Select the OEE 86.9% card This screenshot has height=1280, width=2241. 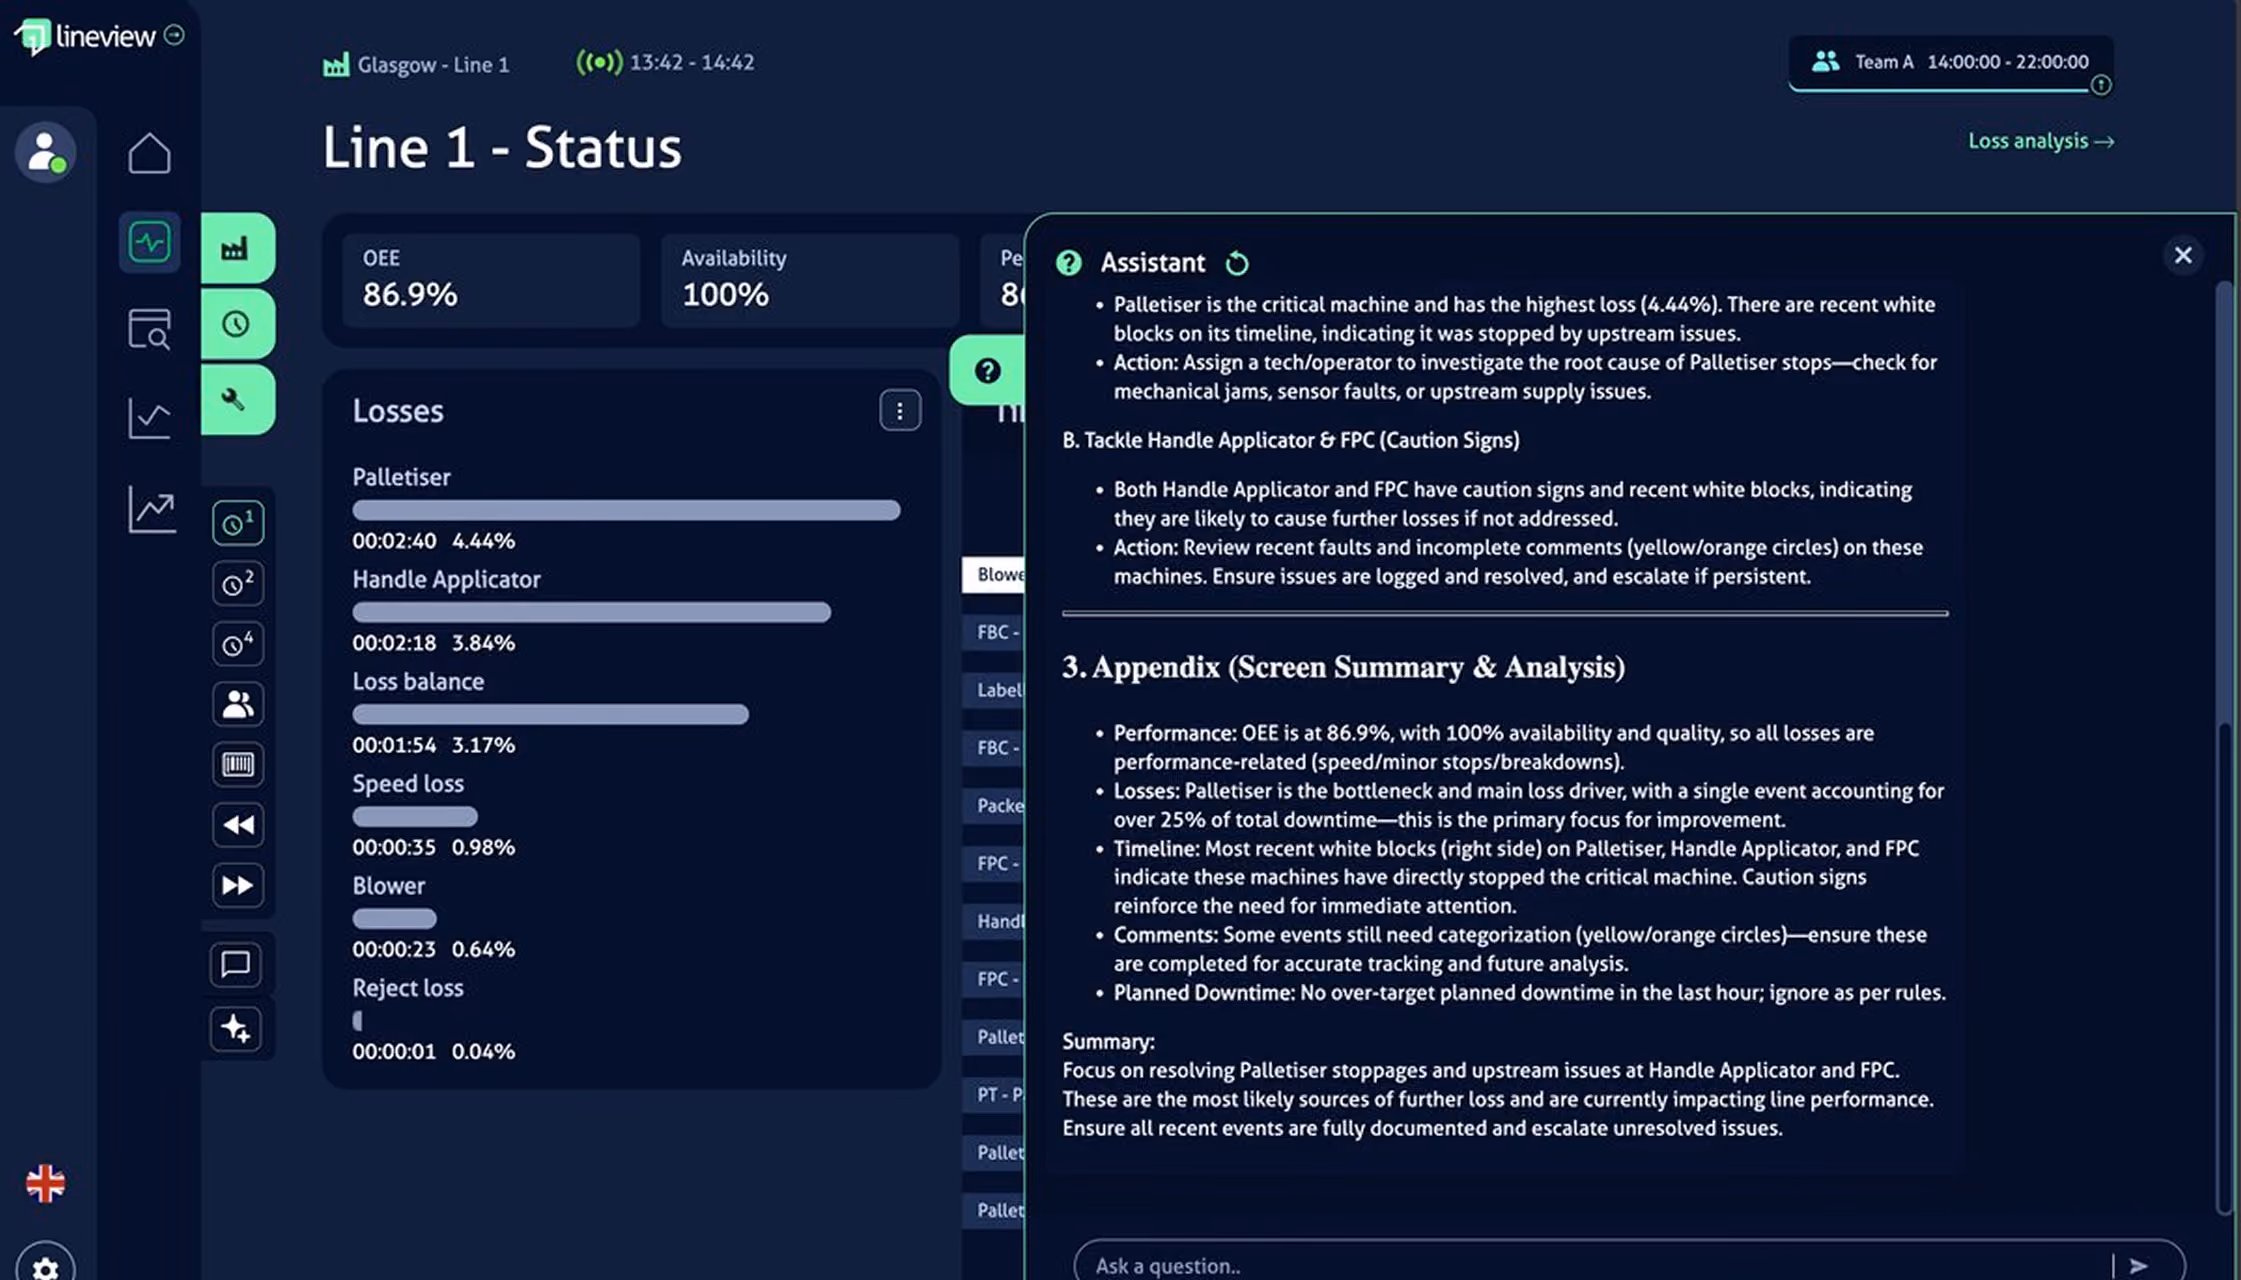491,280
